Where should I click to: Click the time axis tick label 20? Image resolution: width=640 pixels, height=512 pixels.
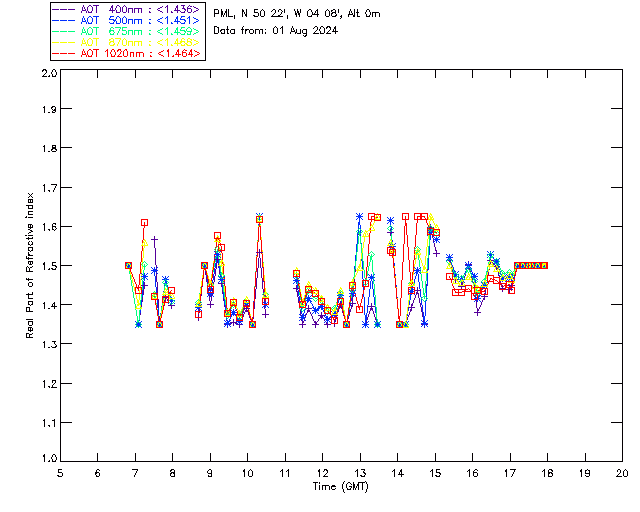click(x=622, y=473)
